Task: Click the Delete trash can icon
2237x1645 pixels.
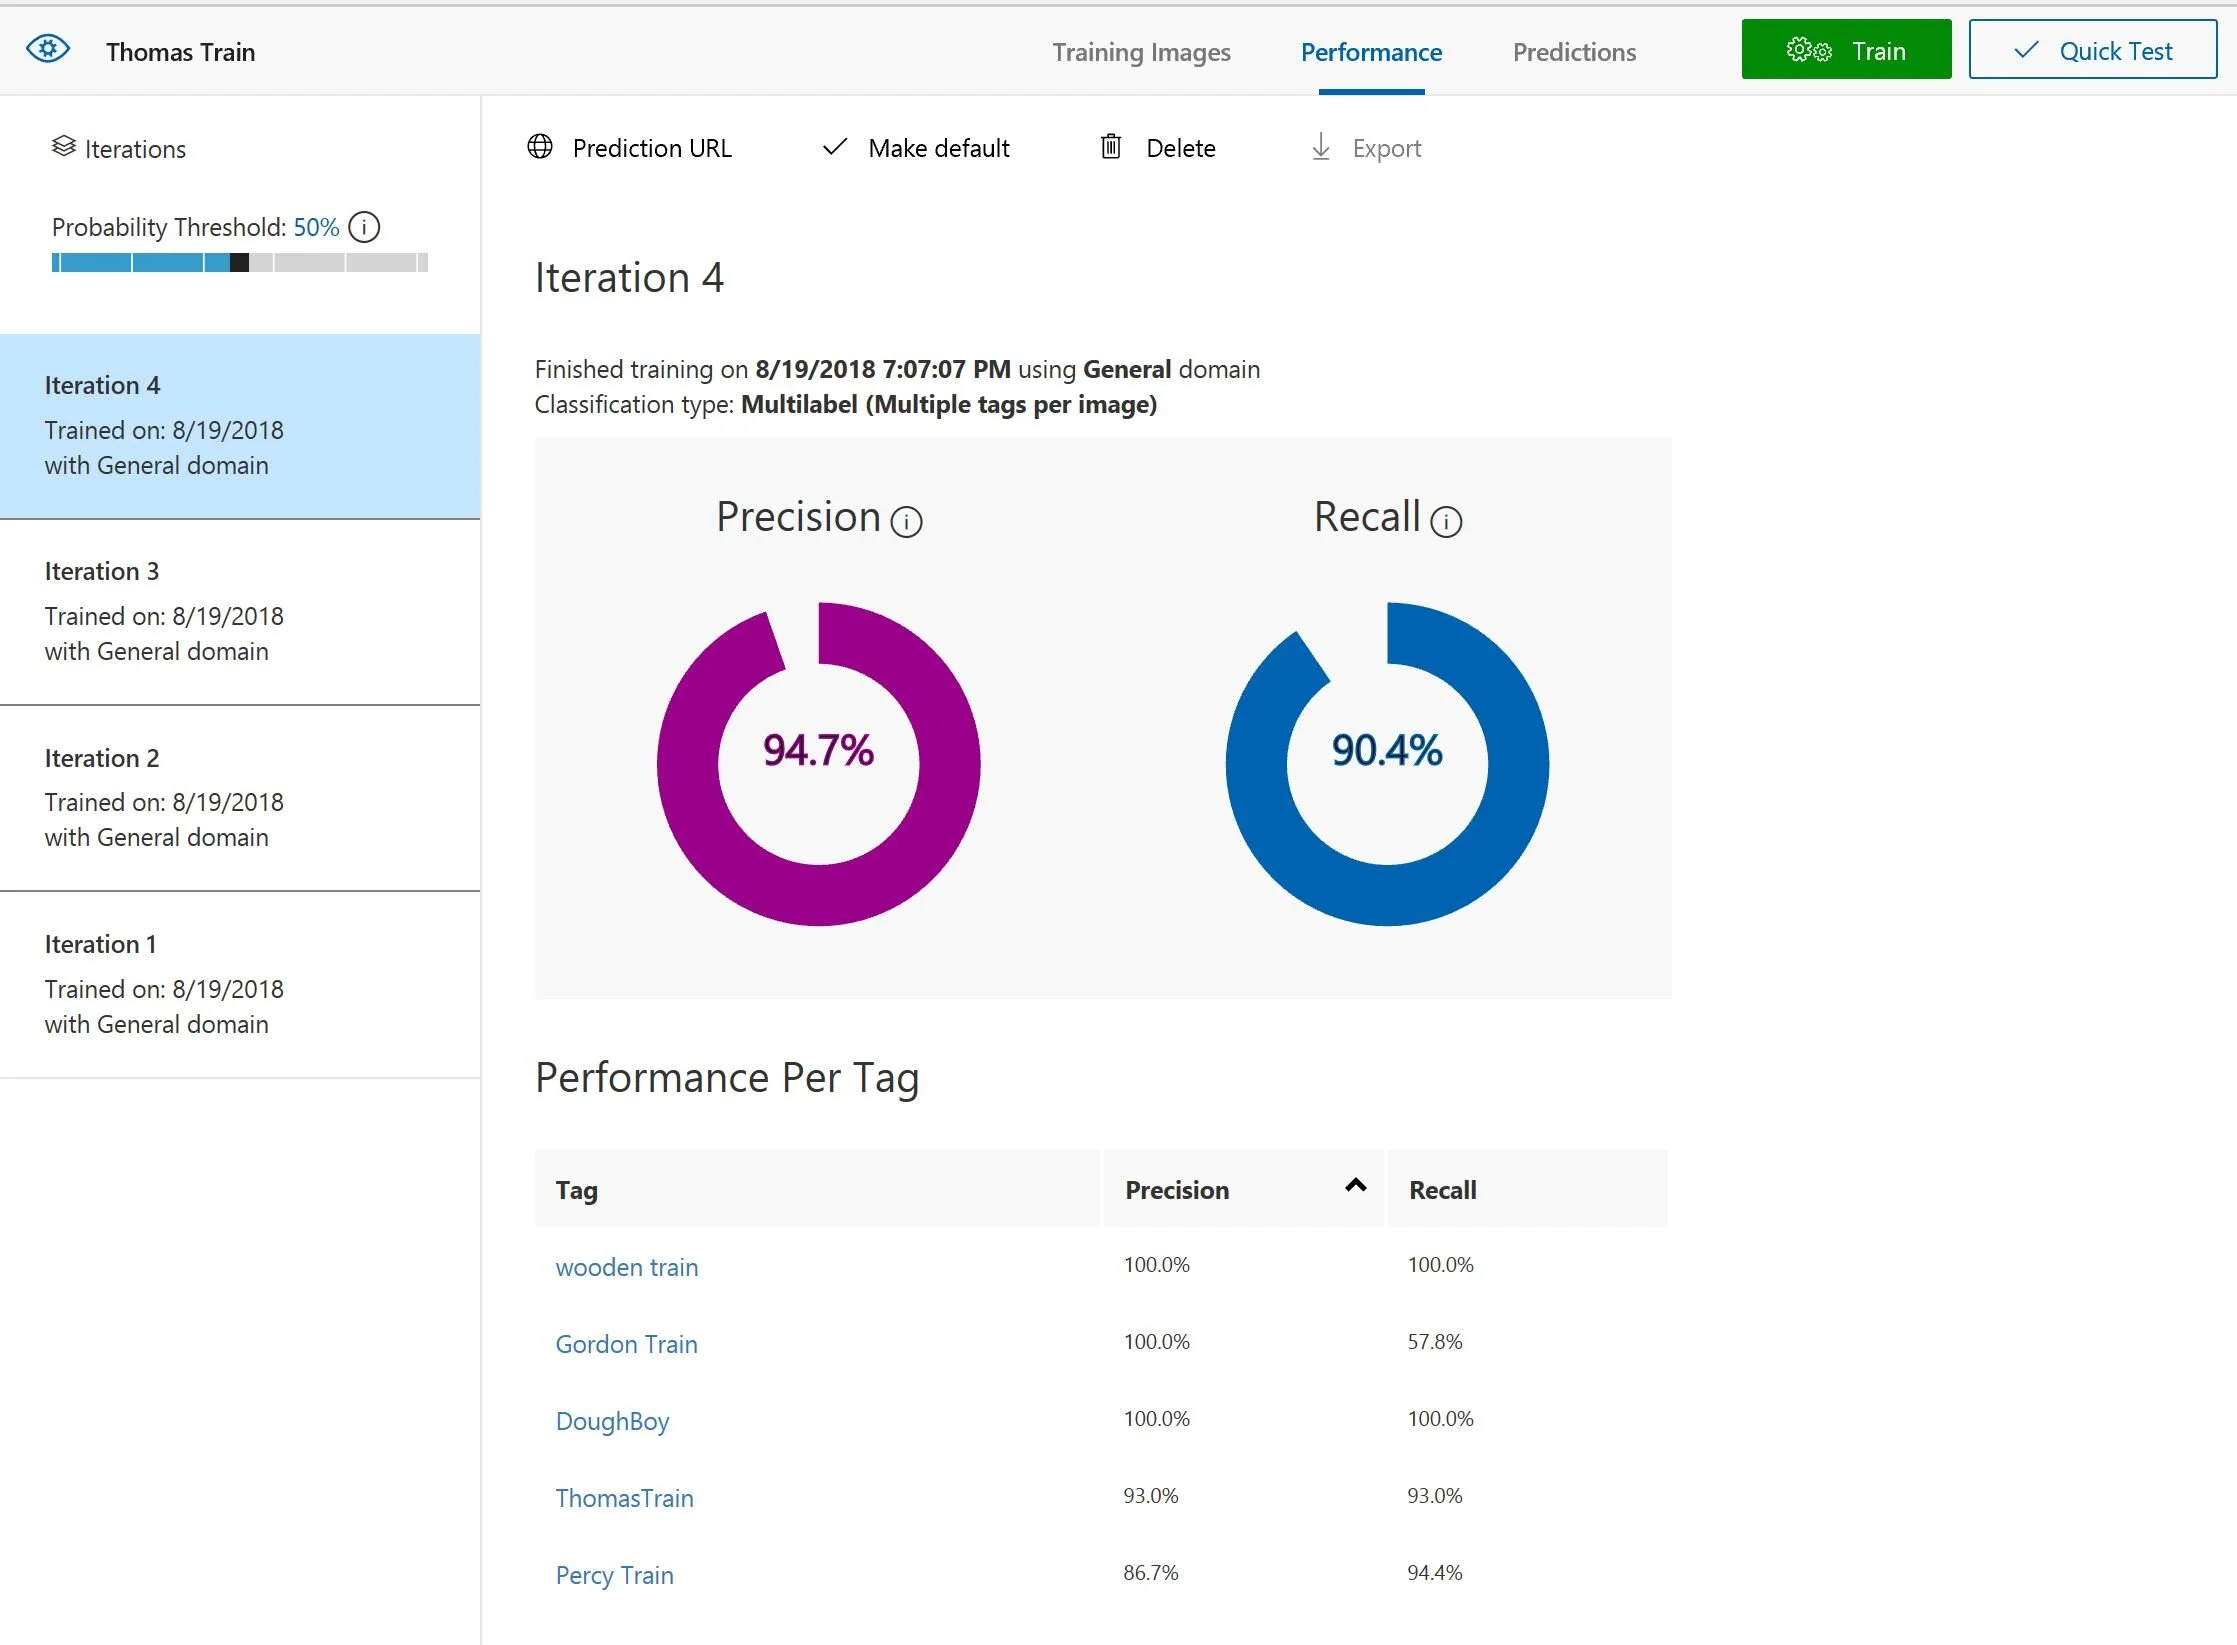Action: coord(1110,147)
